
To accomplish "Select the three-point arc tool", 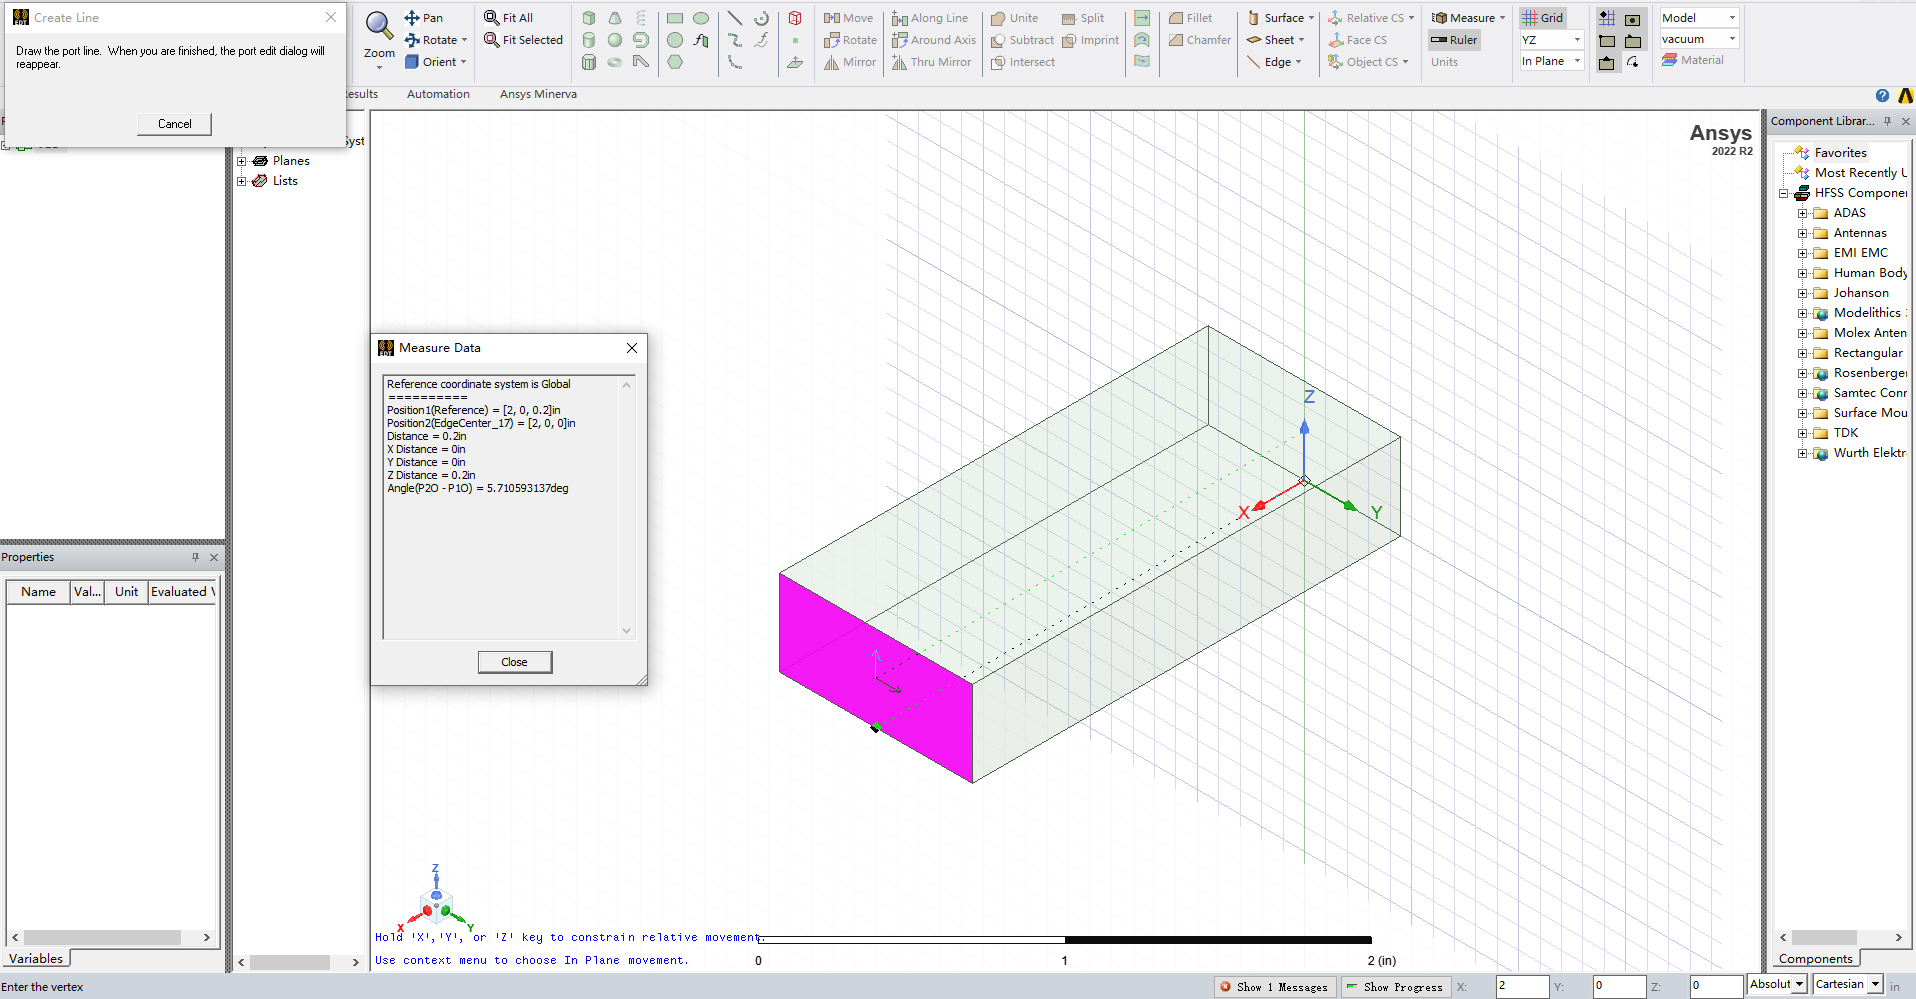I will [735, 62].
